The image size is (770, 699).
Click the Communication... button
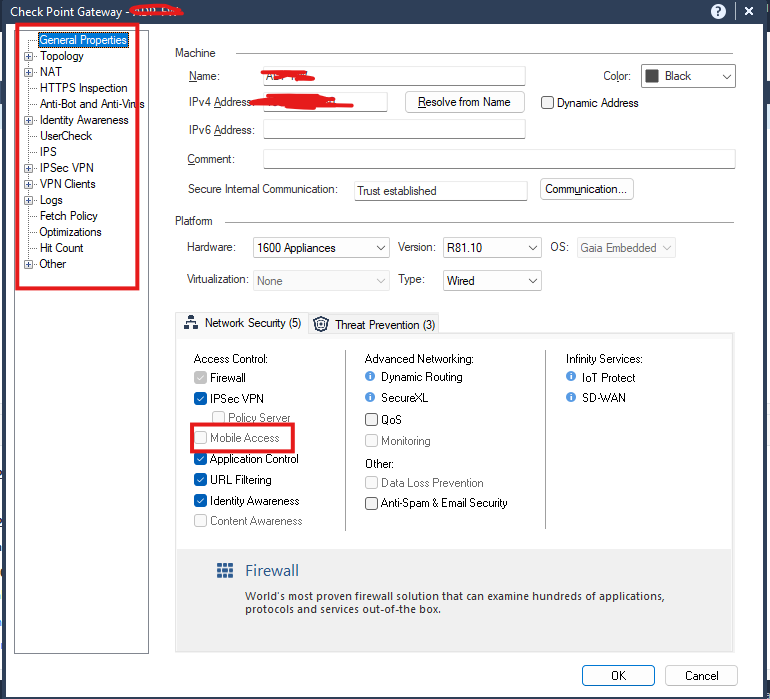[x=586, y=189]
